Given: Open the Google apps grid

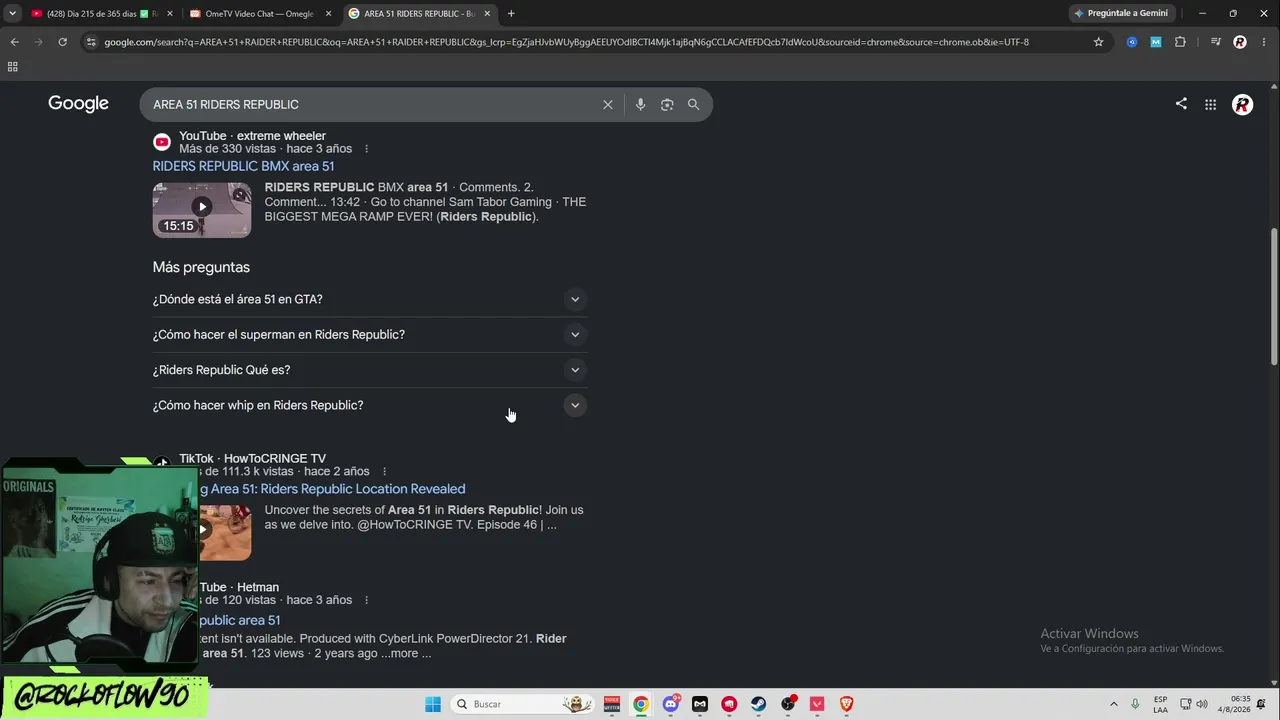Looking at the screenshot, I should [x=1210, y=104].
